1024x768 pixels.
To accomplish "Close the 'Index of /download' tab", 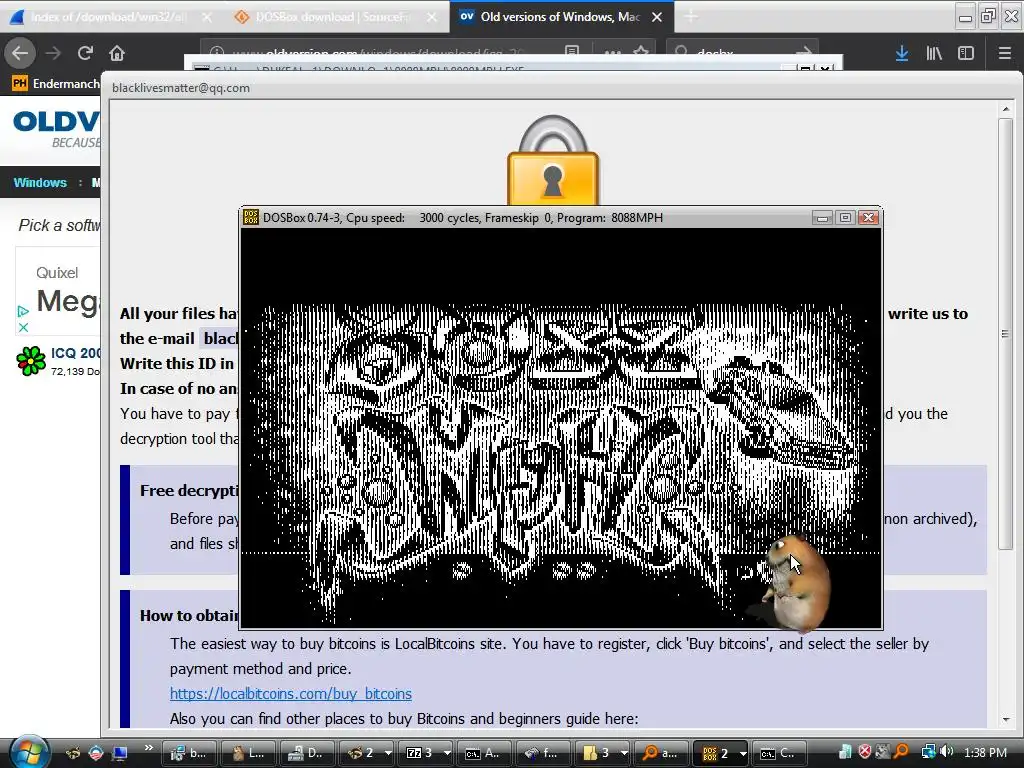I will click(206, 17).
